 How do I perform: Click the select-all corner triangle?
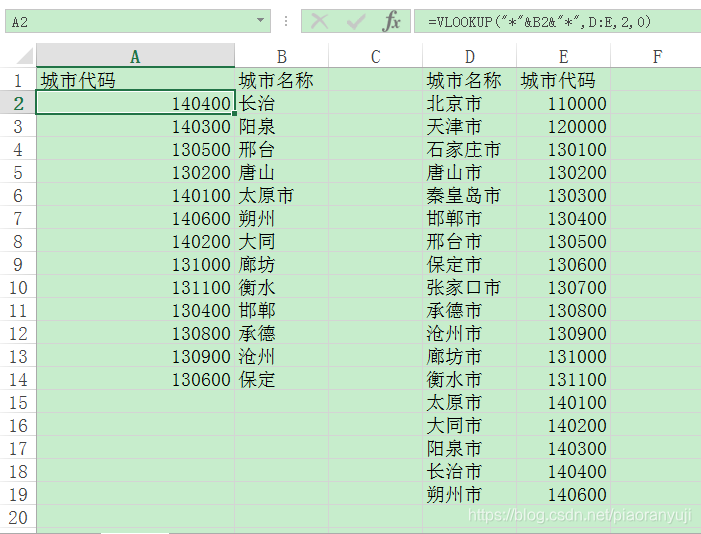[24, 57]
